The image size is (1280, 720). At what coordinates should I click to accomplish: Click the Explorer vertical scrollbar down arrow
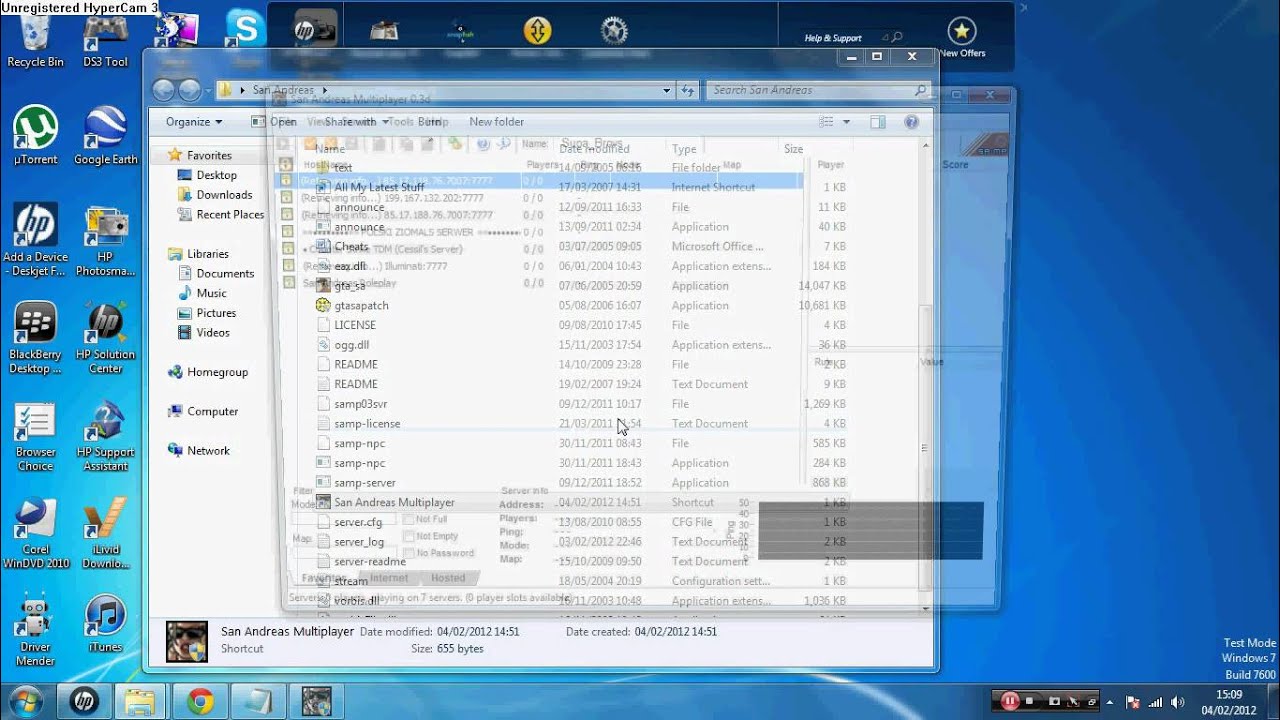point(925,608)
